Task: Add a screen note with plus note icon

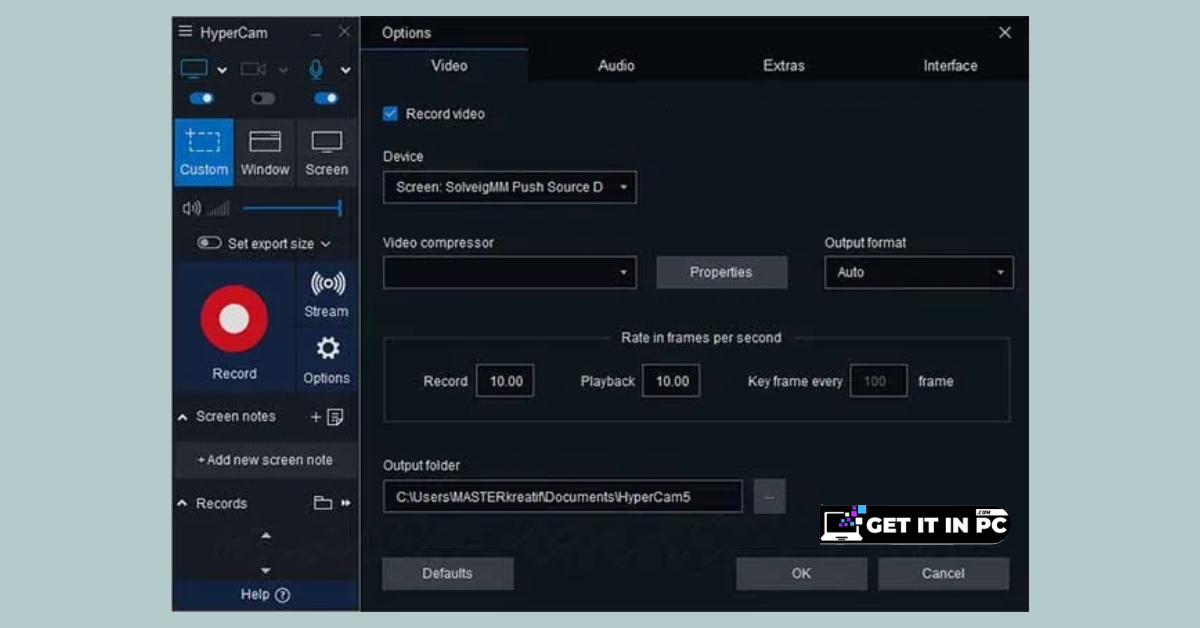Action: point(327,417)
